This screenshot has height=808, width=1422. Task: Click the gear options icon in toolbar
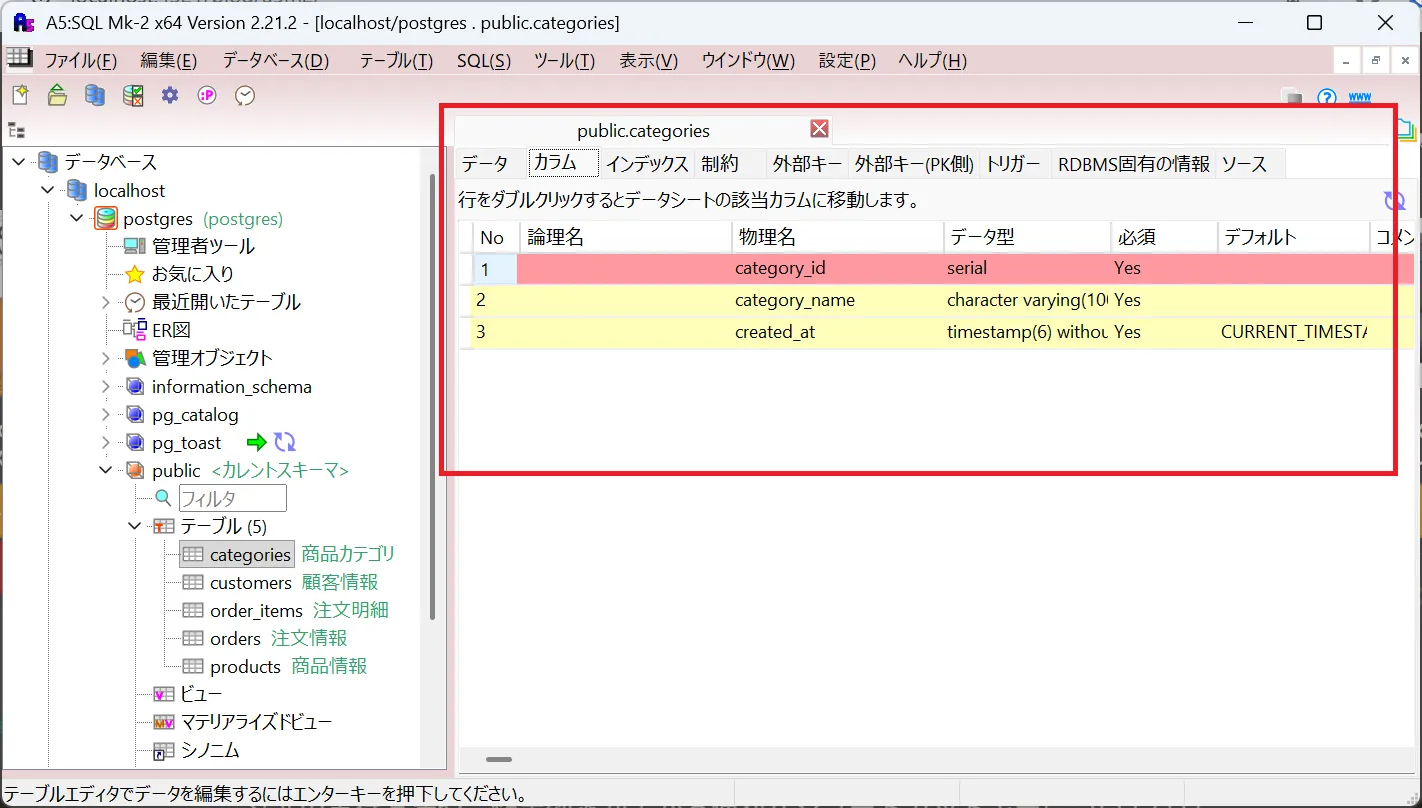170,95
